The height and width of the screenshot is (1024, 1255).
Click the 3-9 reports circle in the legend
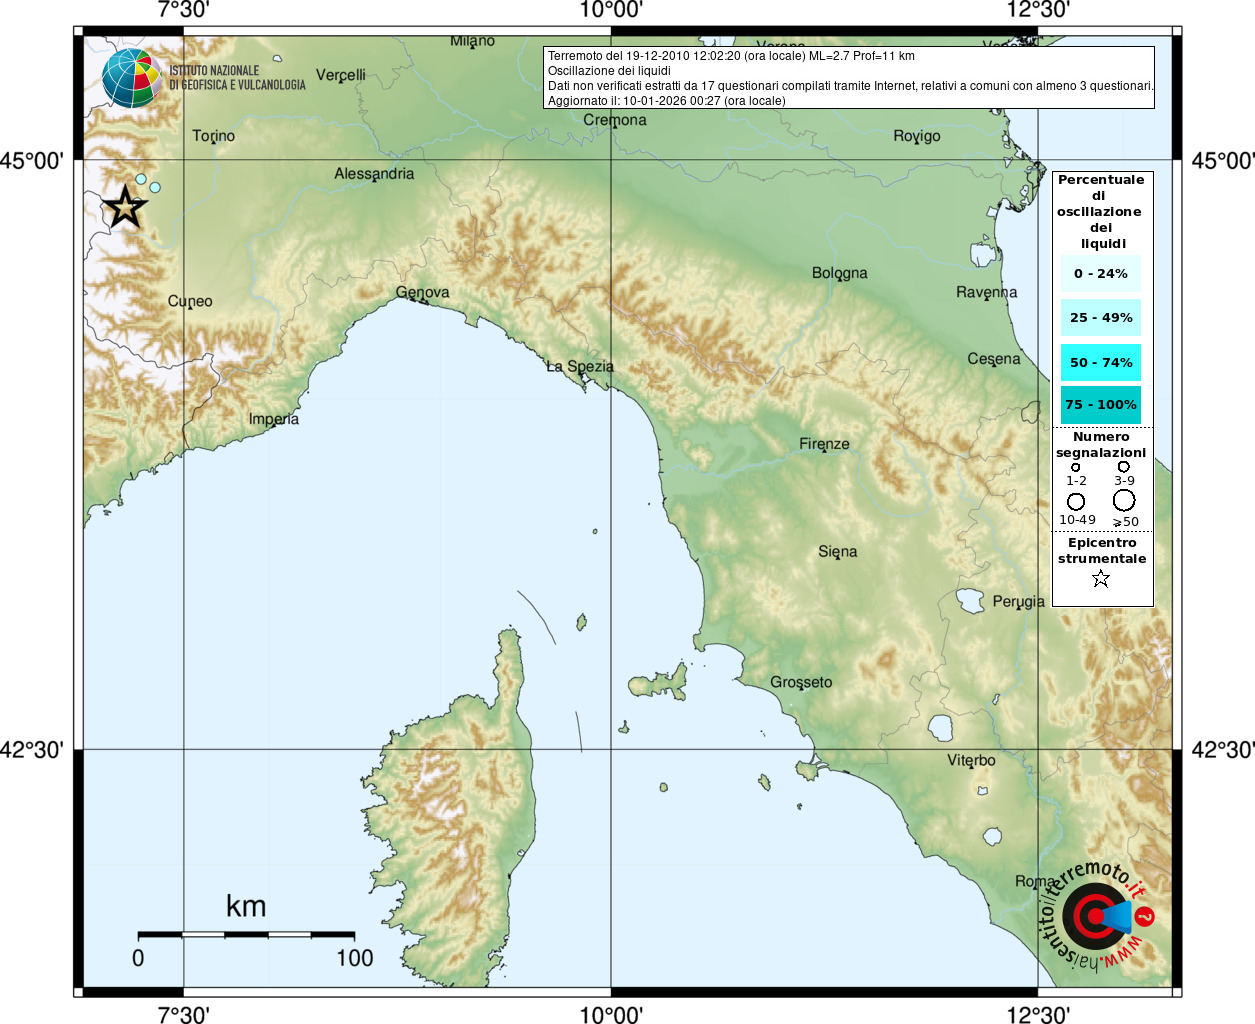(x=1124, y=467)
